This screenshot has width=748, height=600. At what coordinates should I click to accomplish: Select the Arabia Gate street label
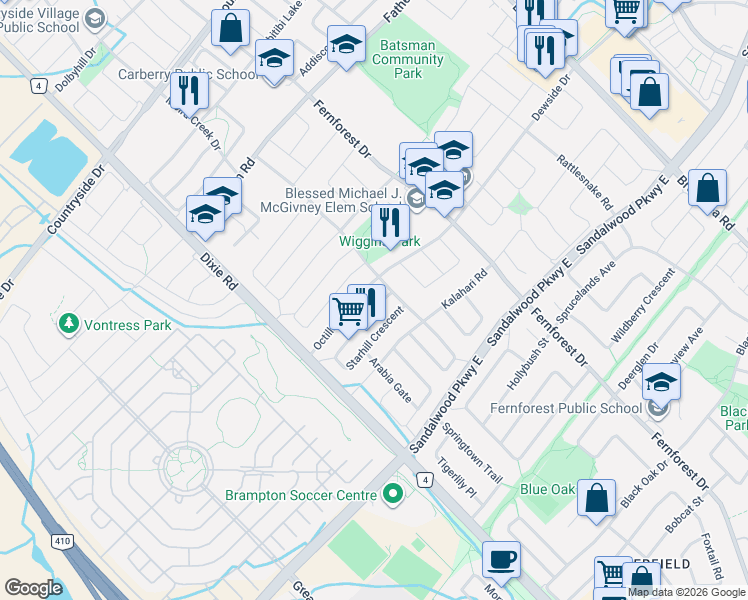[390, 380]
